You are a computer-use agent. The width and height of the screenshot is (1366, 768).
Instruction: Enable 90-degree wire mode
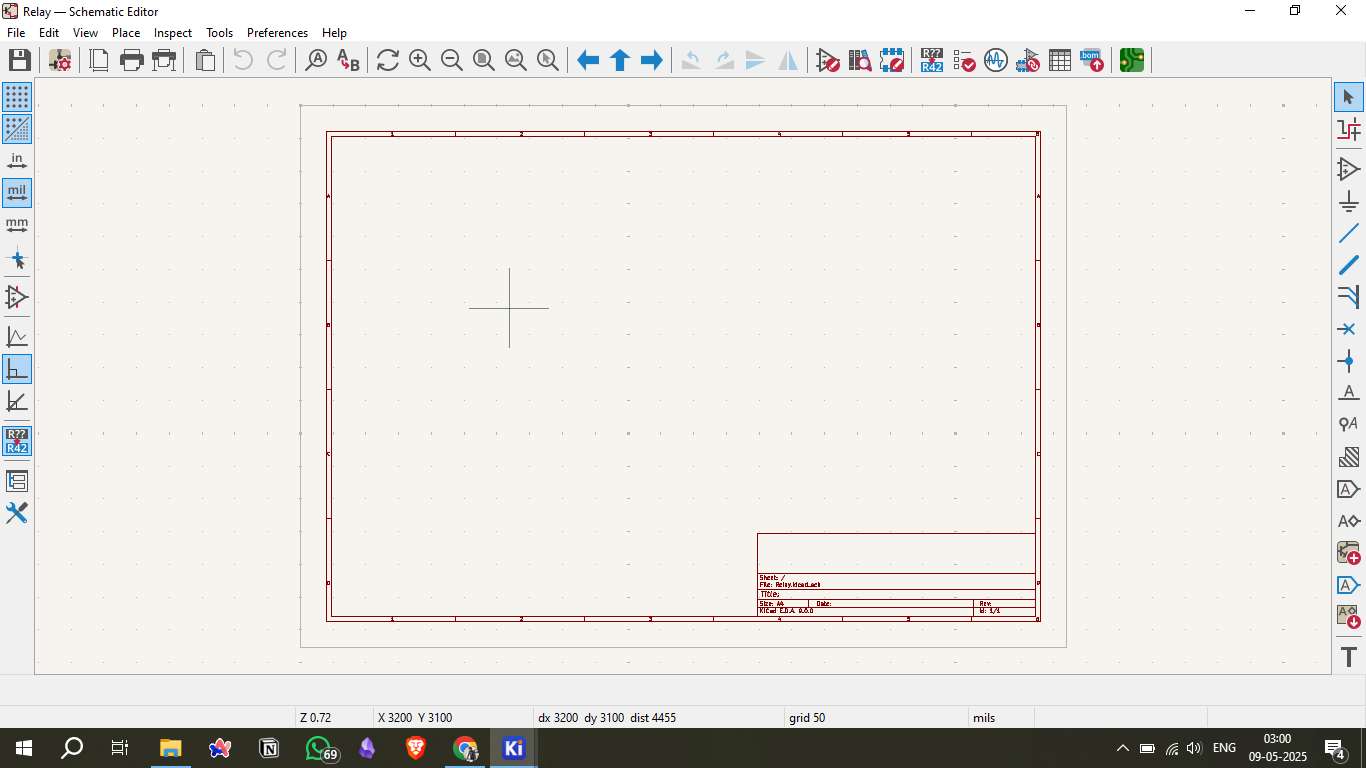tap(17, 369)
